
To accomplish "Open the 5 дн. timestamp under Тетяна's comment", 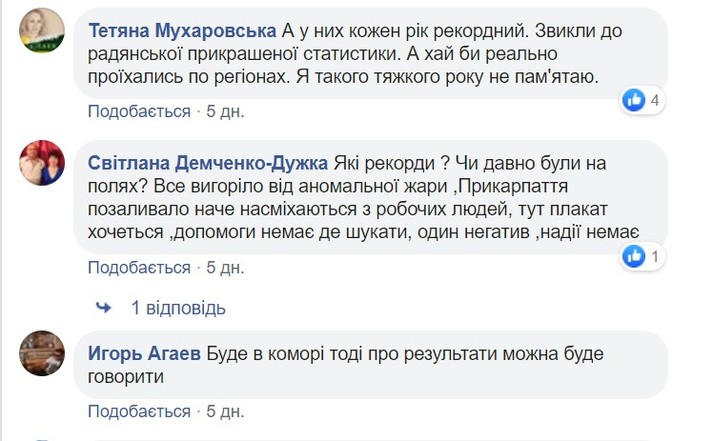I will click(225, 112).
